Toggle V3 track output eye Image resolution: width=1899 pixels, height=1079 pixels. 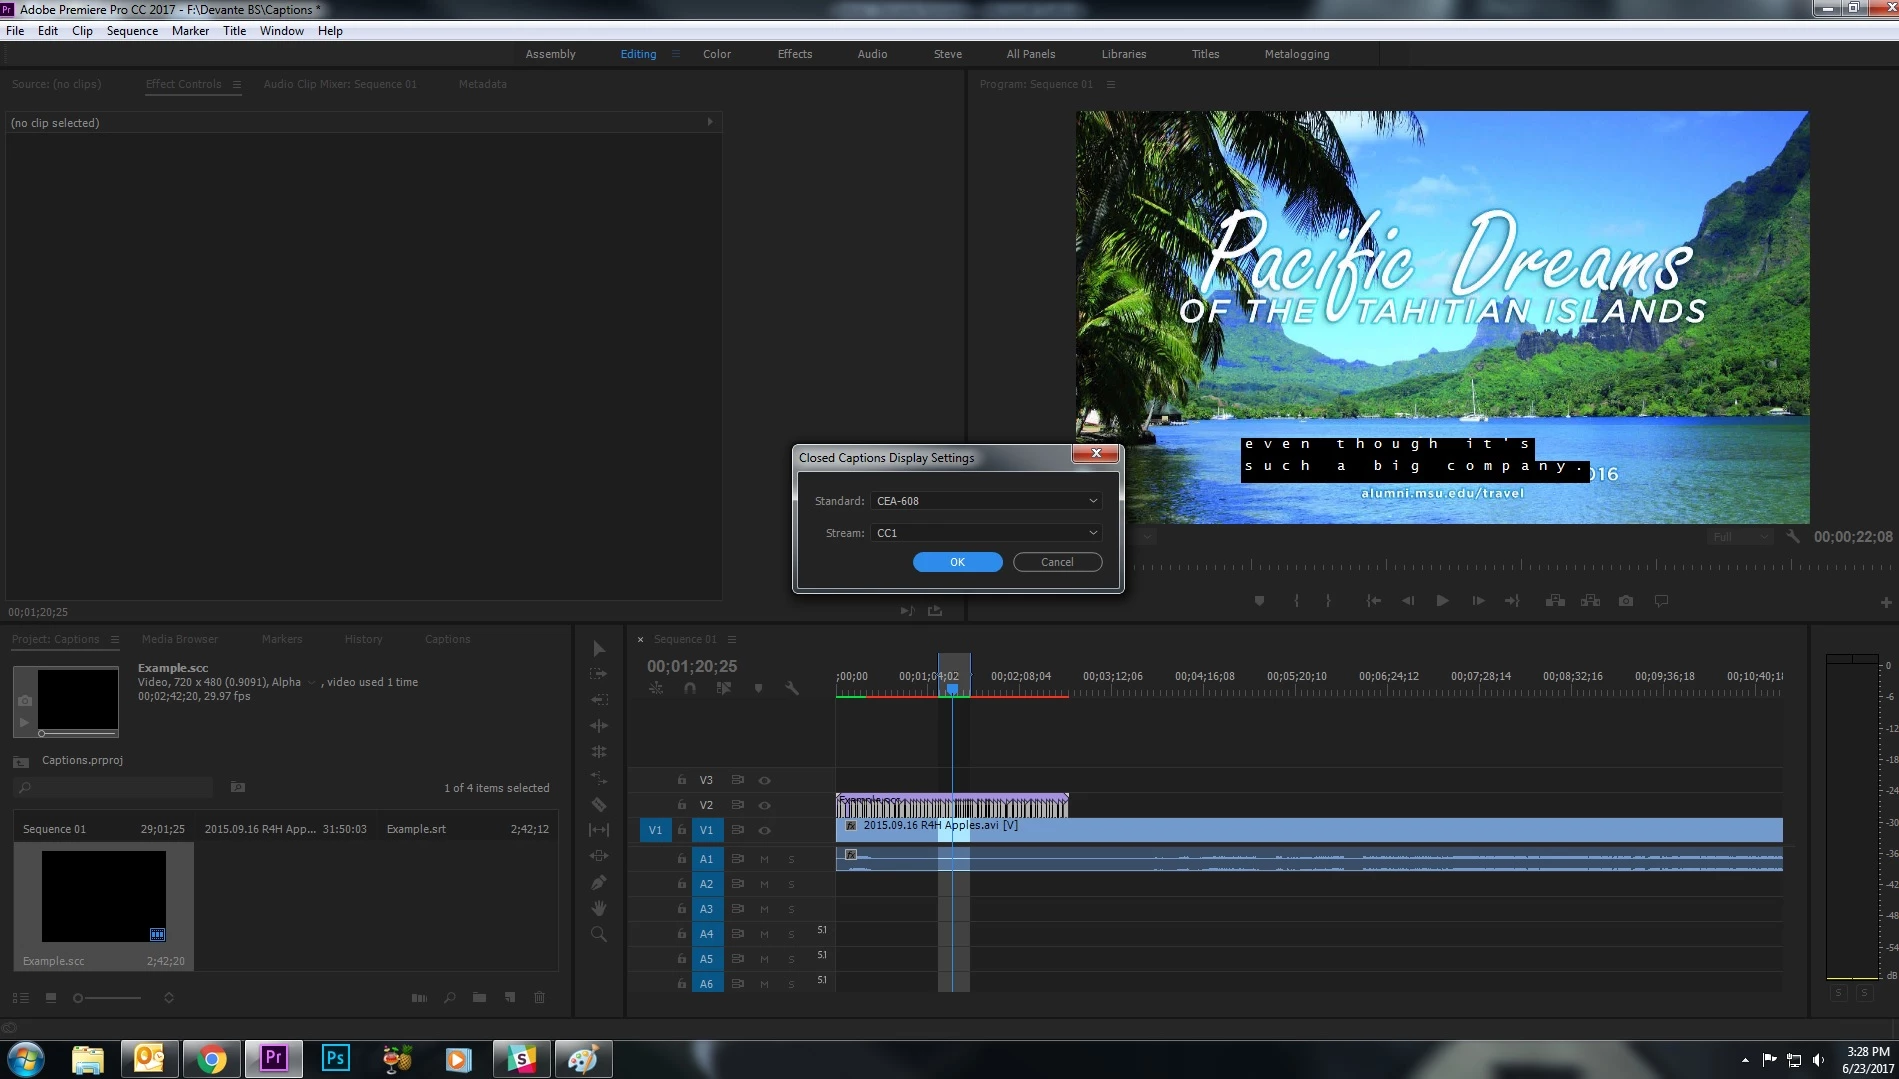pyautogui.click(x=764, y=780)
